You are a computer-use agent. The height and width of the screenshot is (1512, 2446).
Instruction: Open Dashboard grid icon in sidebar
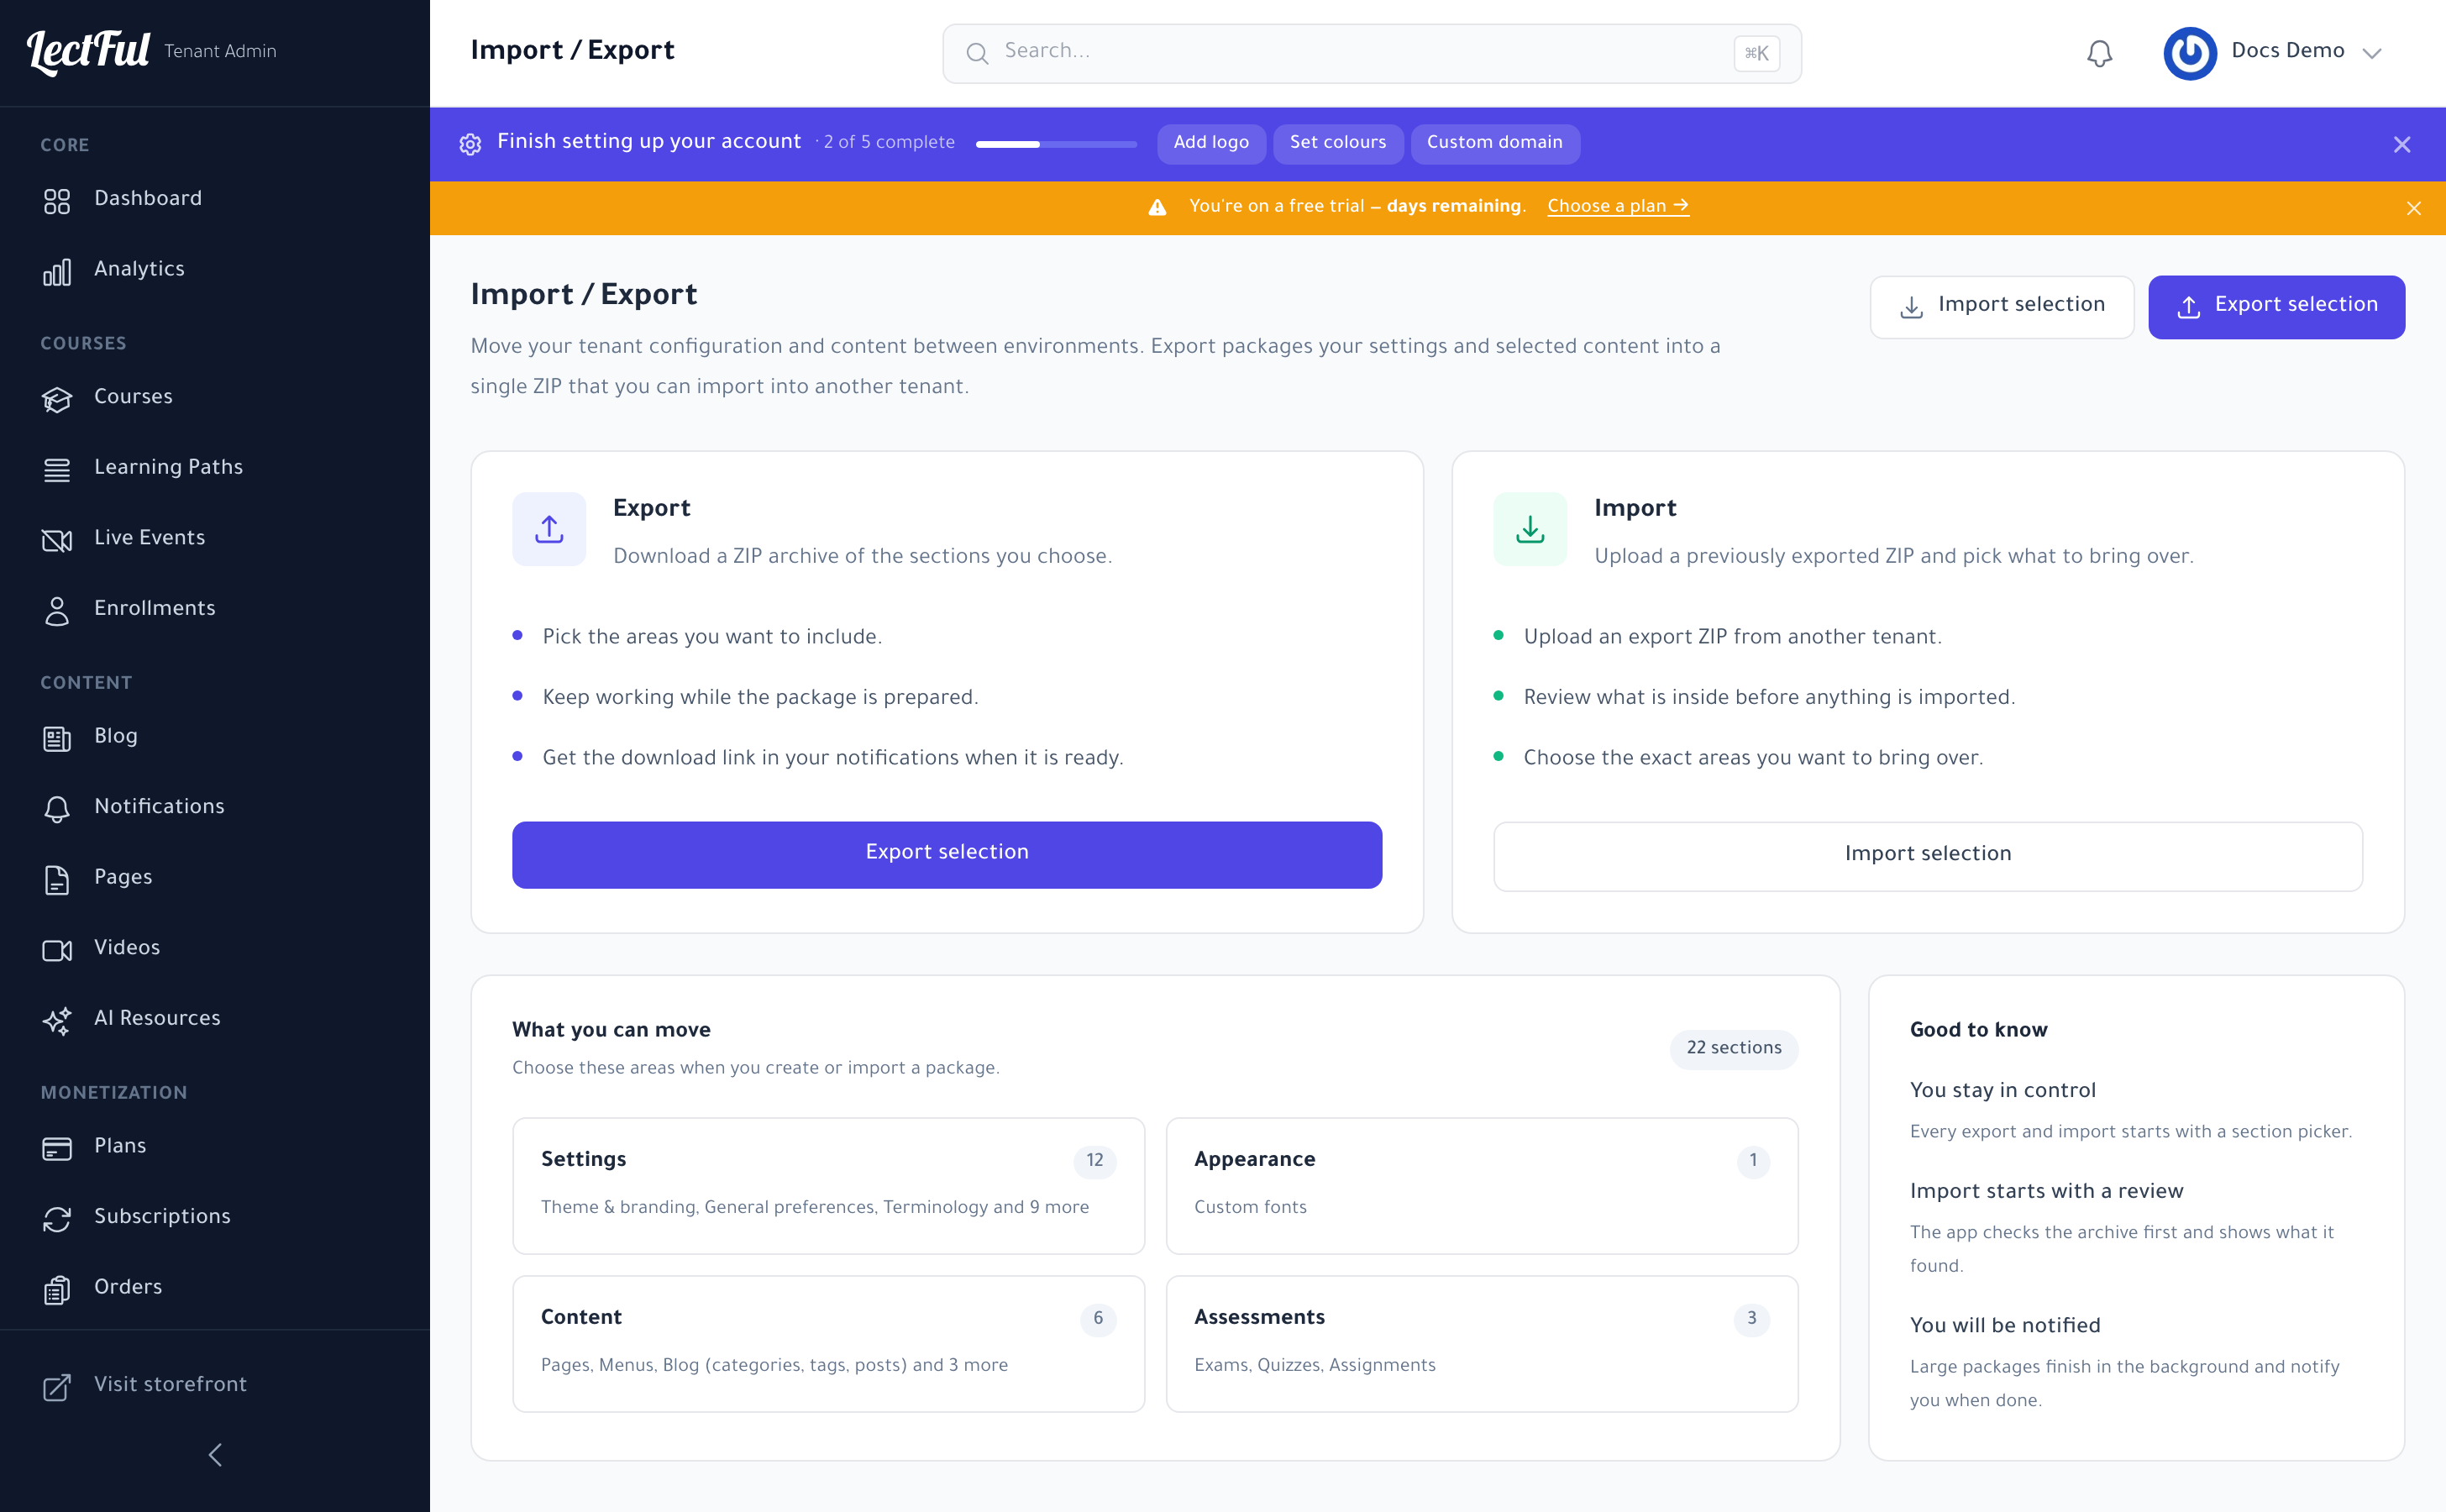tap(57, 200)
